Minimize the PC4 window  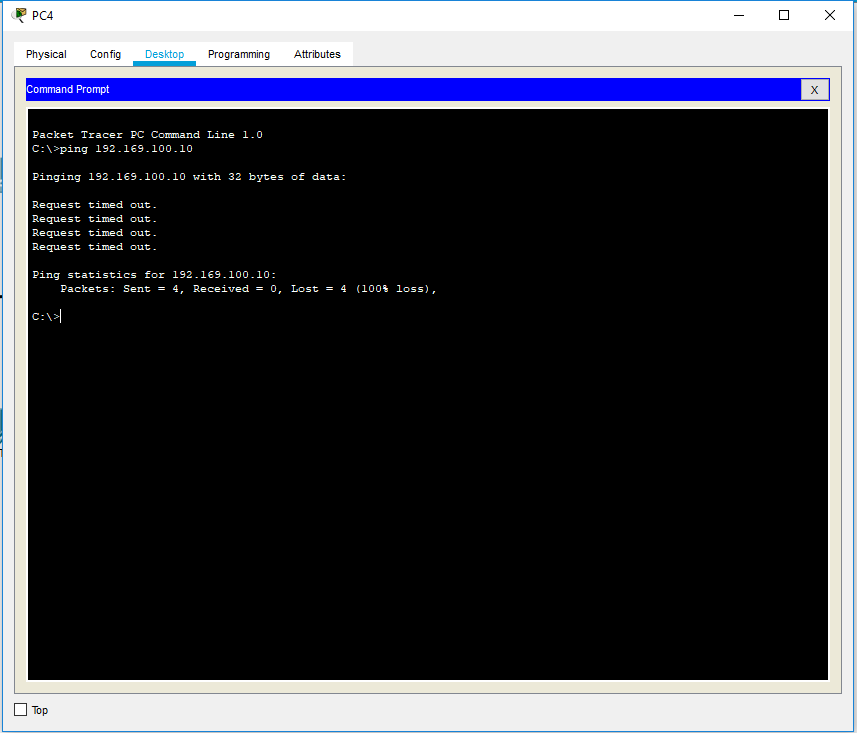tap(739, 15)
